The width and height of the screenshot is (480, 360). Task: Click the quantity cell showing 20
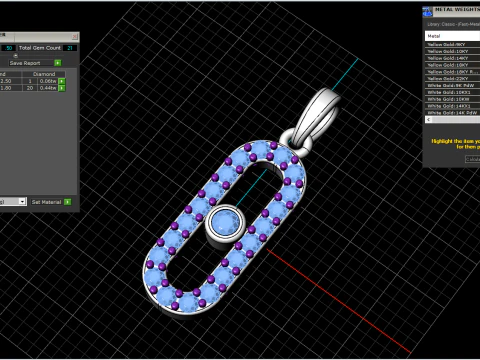(30, 88)
